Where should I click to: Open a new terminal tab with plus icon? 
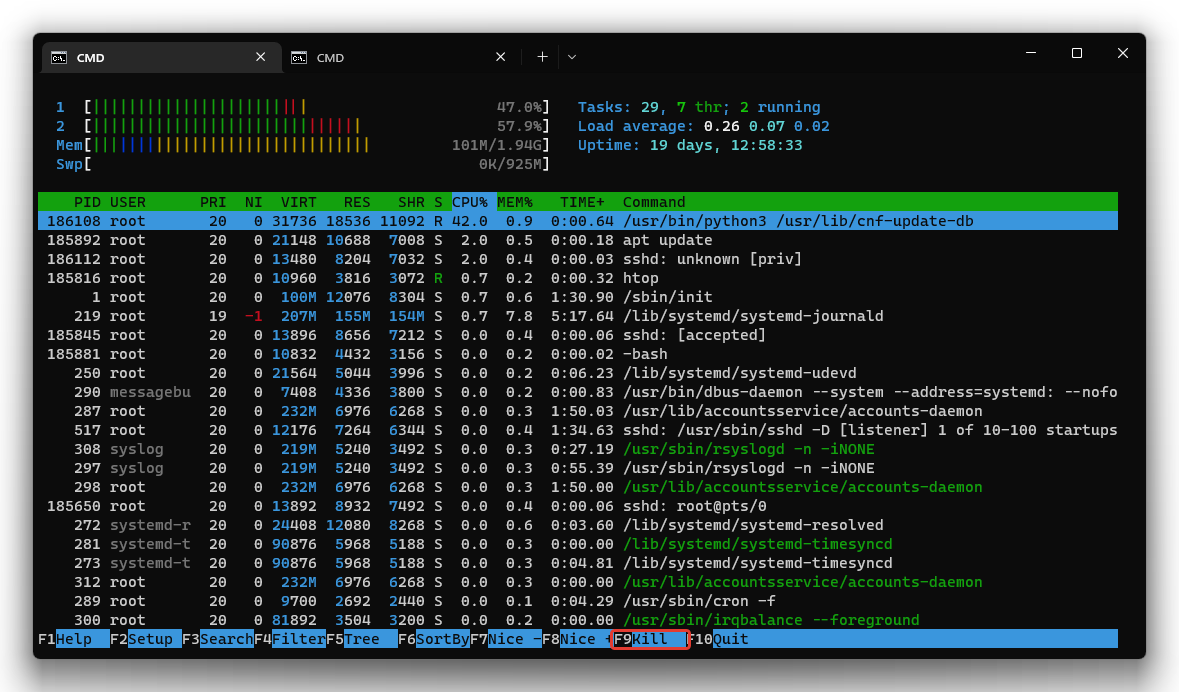point(542,57)
